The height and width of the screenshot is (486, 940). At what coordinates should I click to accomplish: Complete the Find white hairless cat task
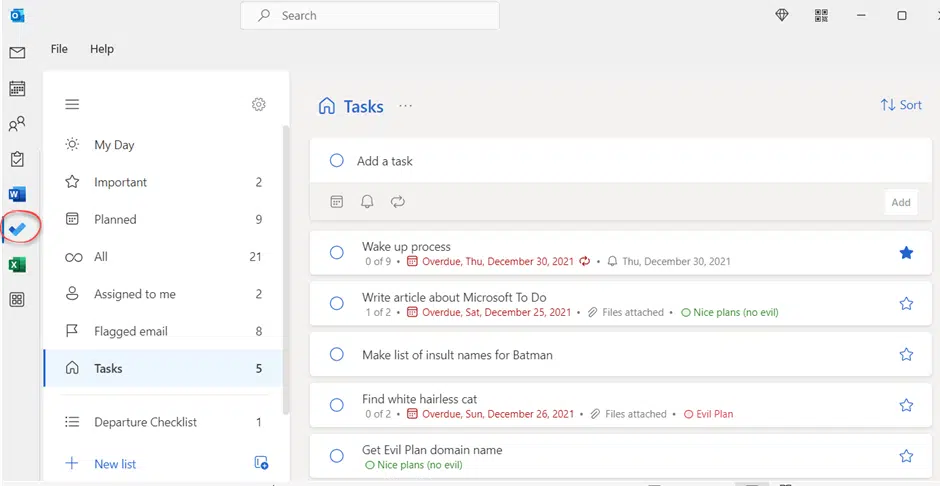tap(337, 406)
